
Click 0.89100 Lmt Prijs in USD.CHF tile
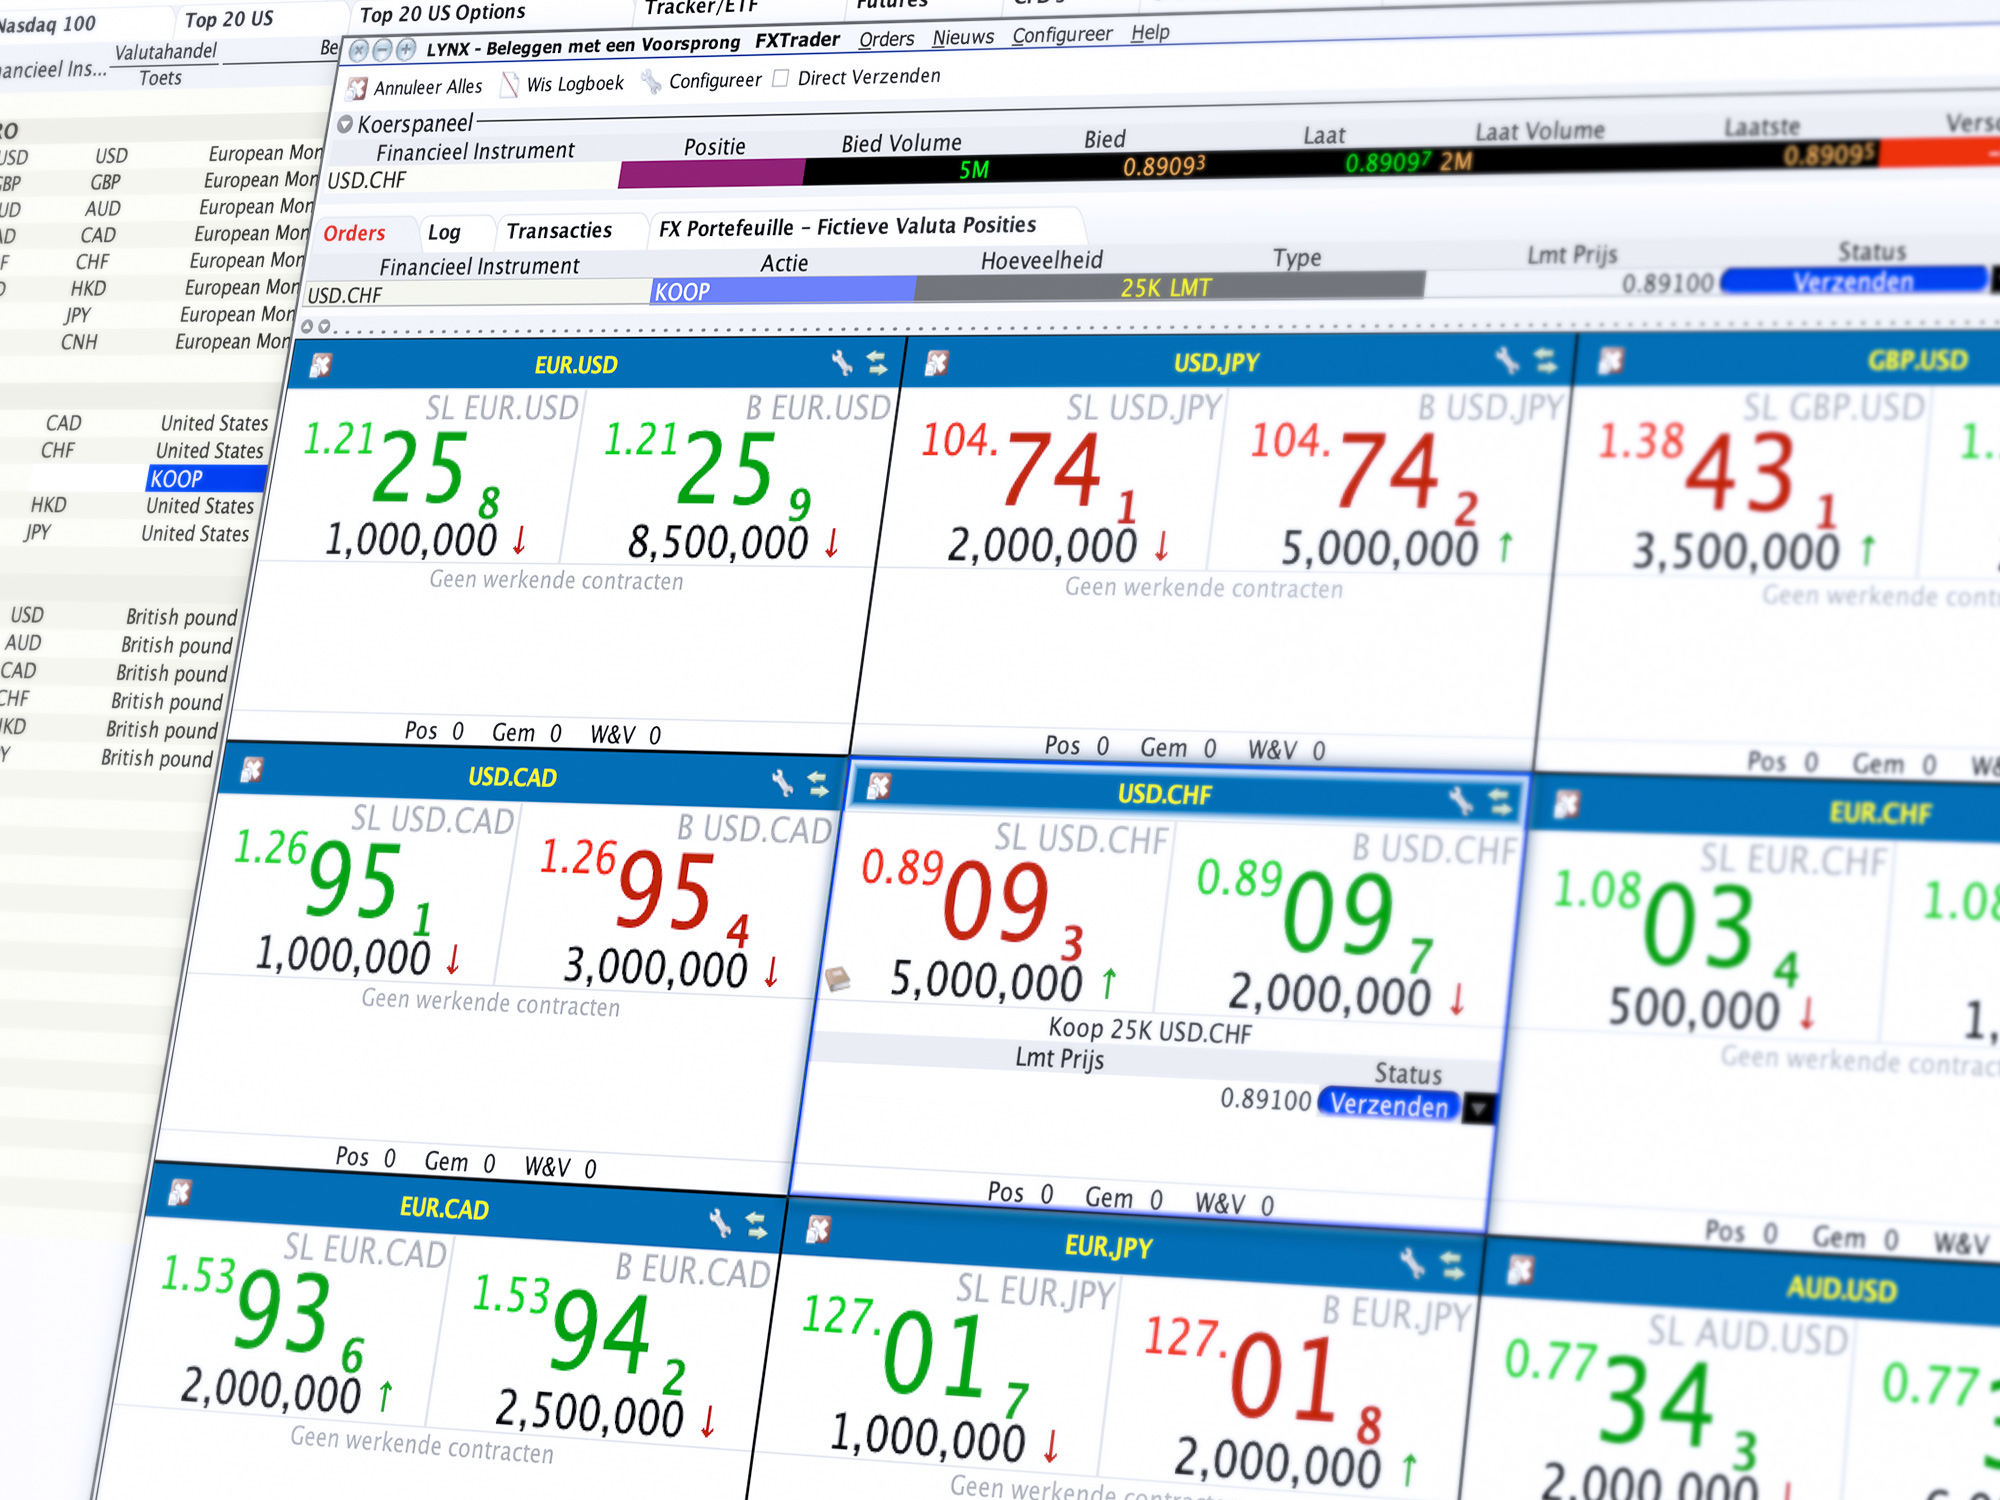click(1265, 1099)
